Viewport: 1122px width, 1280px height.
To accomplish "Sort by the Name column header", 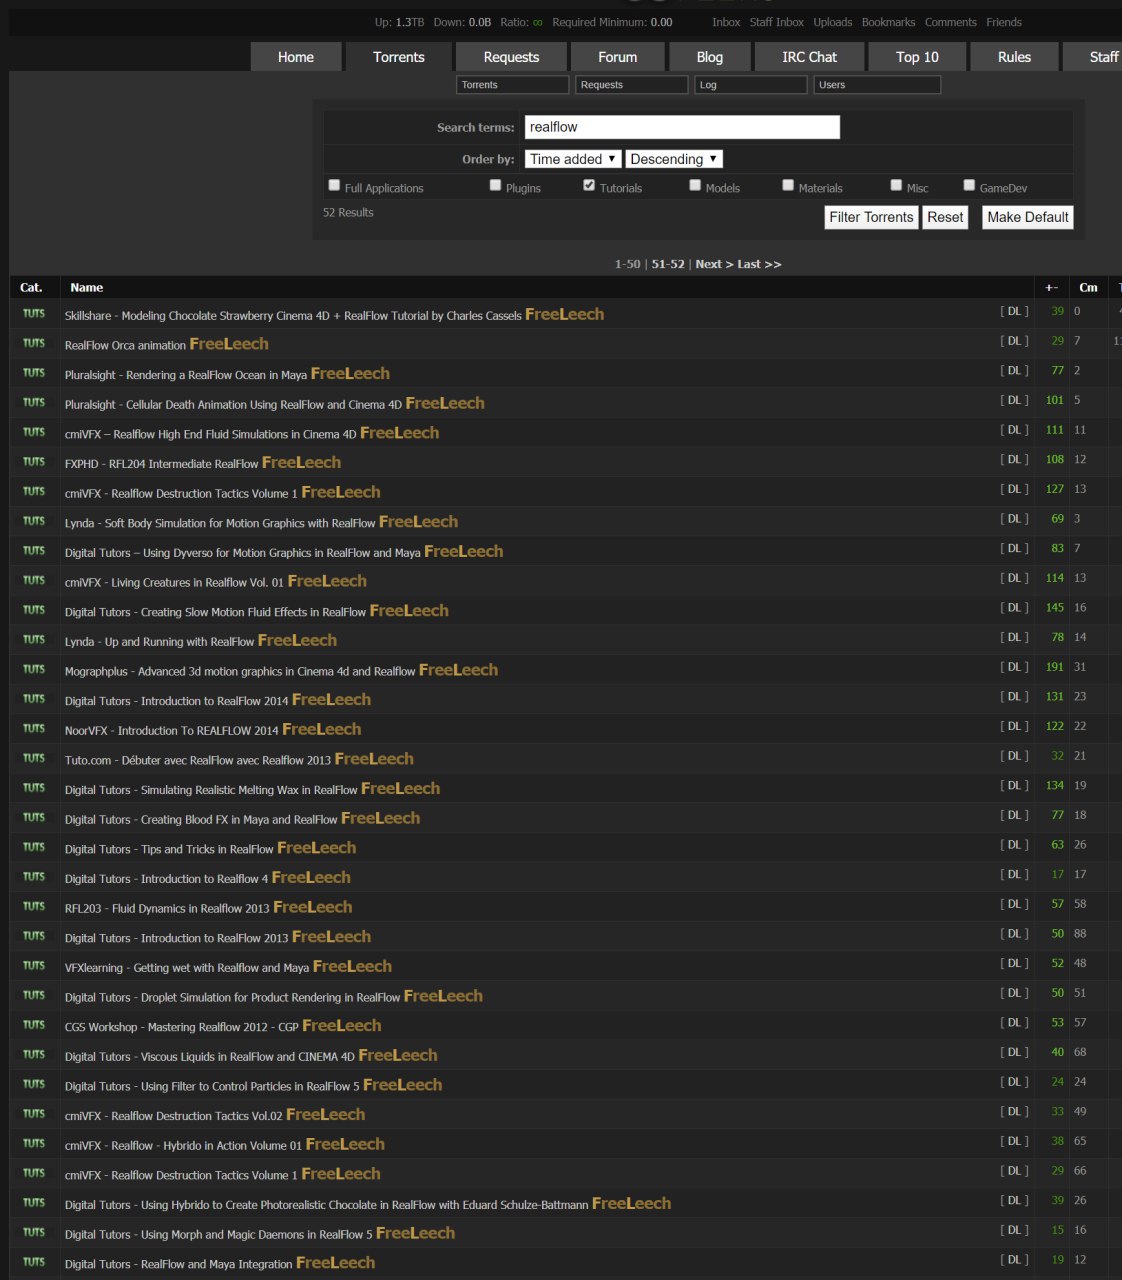I will click(87, 287).
